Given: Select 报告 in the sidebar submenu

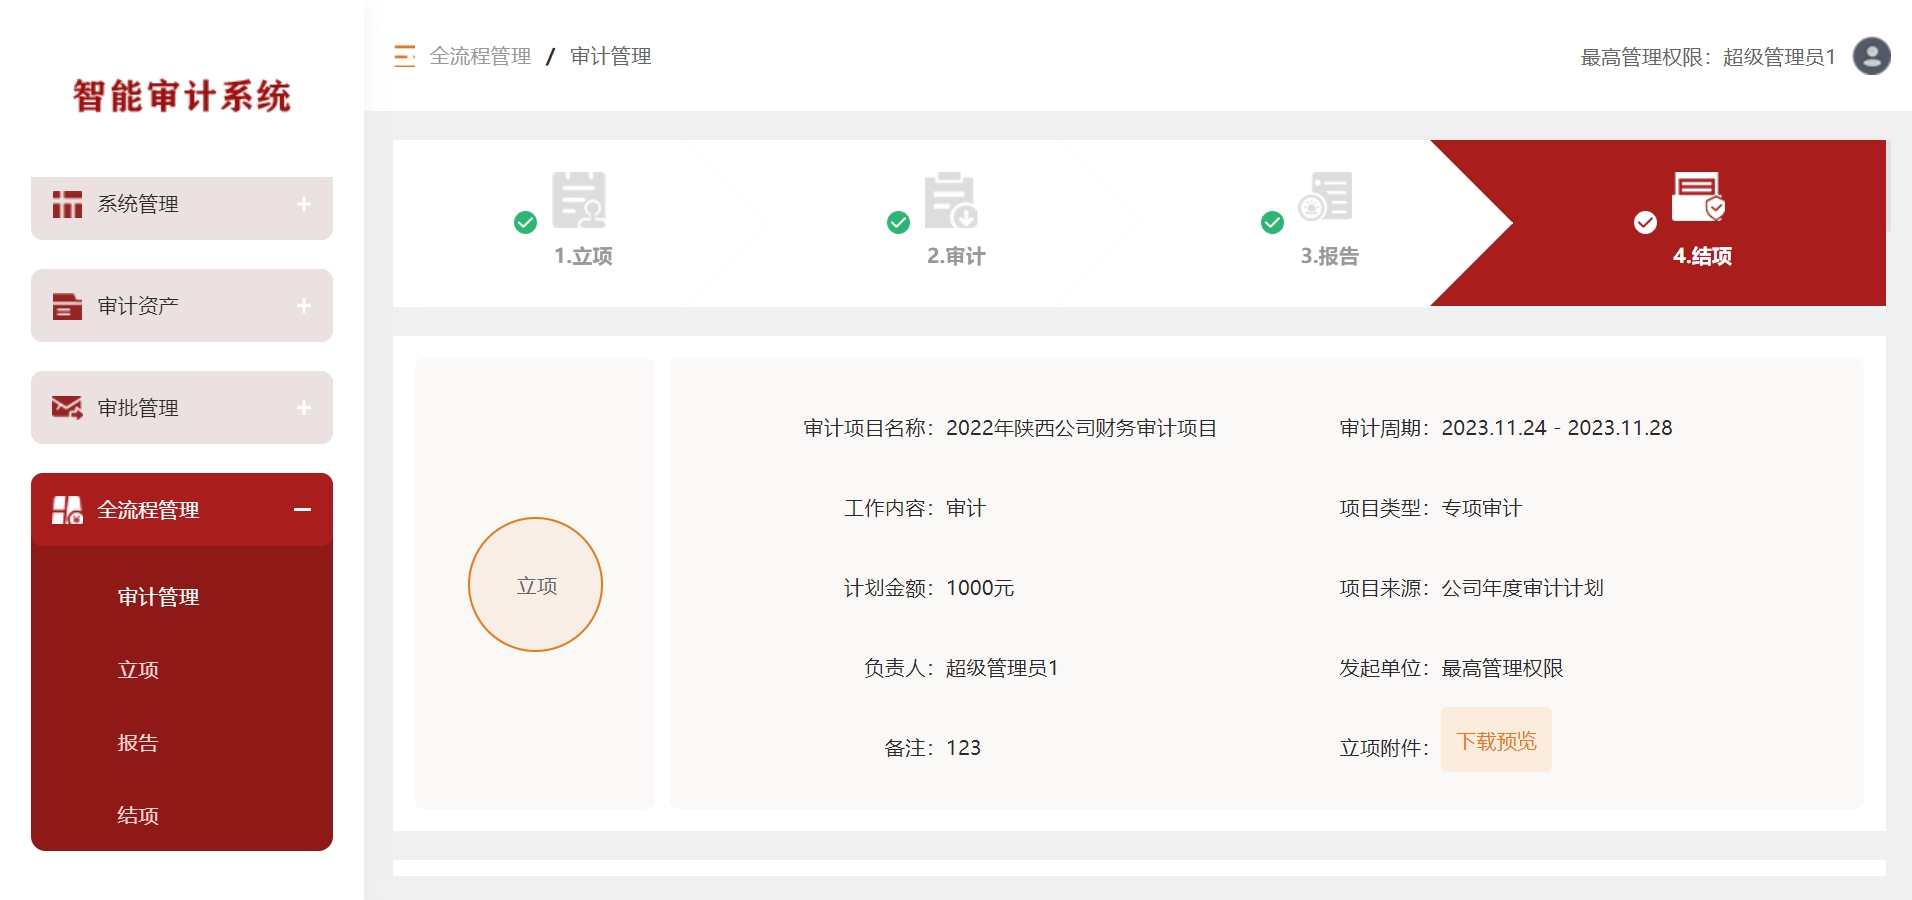Looking at the screenshot, I should [x=138, y=743].
